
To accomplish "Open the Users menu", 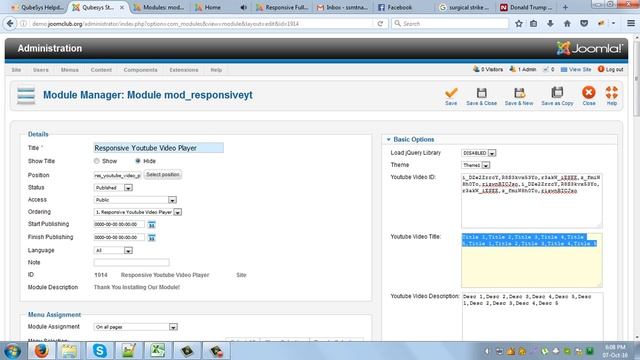I will coord(41,70).
